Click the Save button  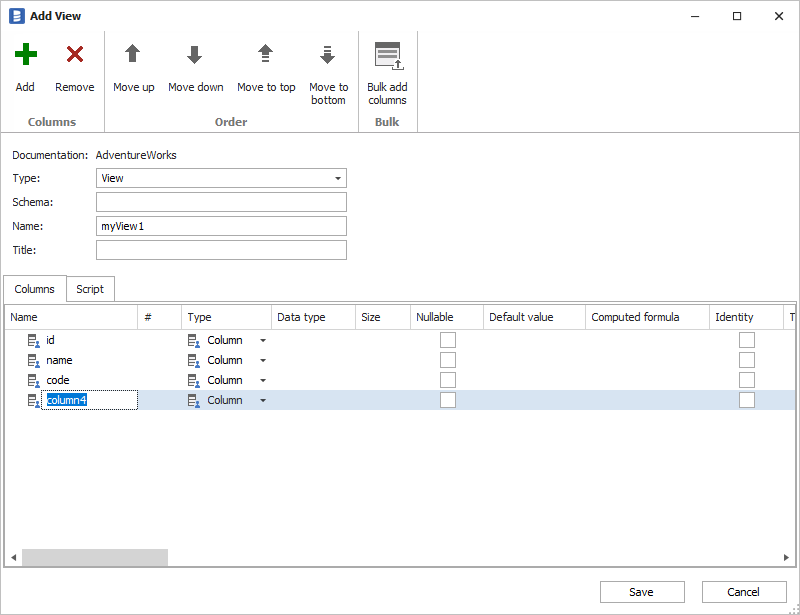[641, 592]
